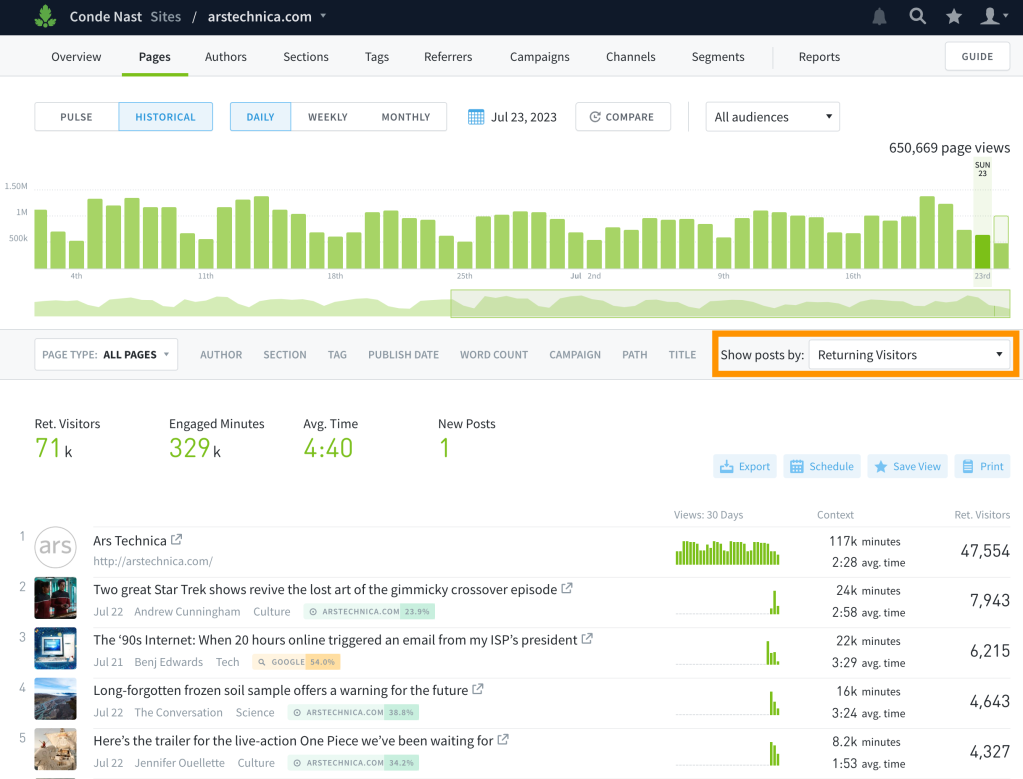The width and height of the screenshot is (1023, 779).
Task: Switch to MONTHLY granularity
Action: click(x=406, y=117)
